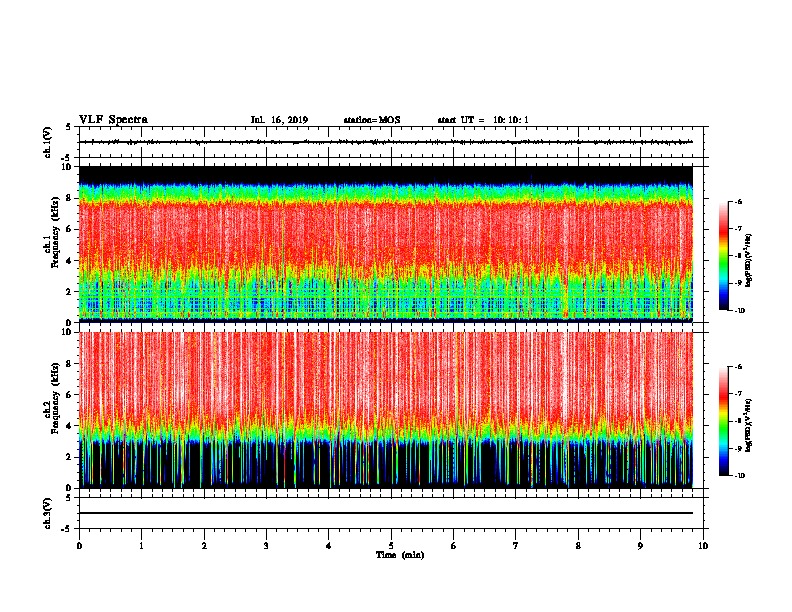The image size is (792, 612).
Task: Click the ch.2 spectrogram "8" kHz tick label
Action: pos(70,364)
